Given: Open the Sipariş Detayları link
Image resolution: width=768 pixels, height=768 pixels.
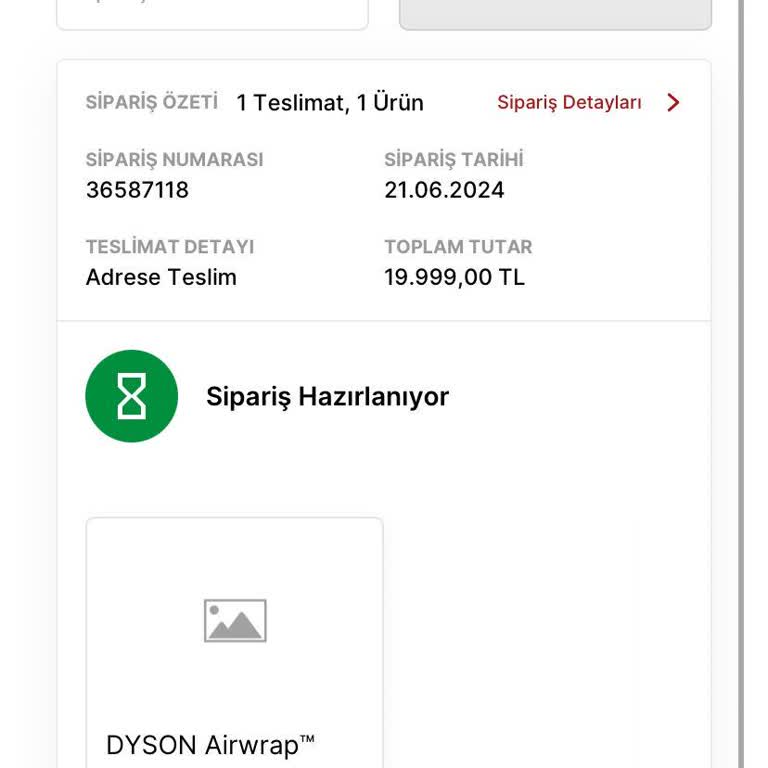Looking at the screenshot, I should point(569,103).
